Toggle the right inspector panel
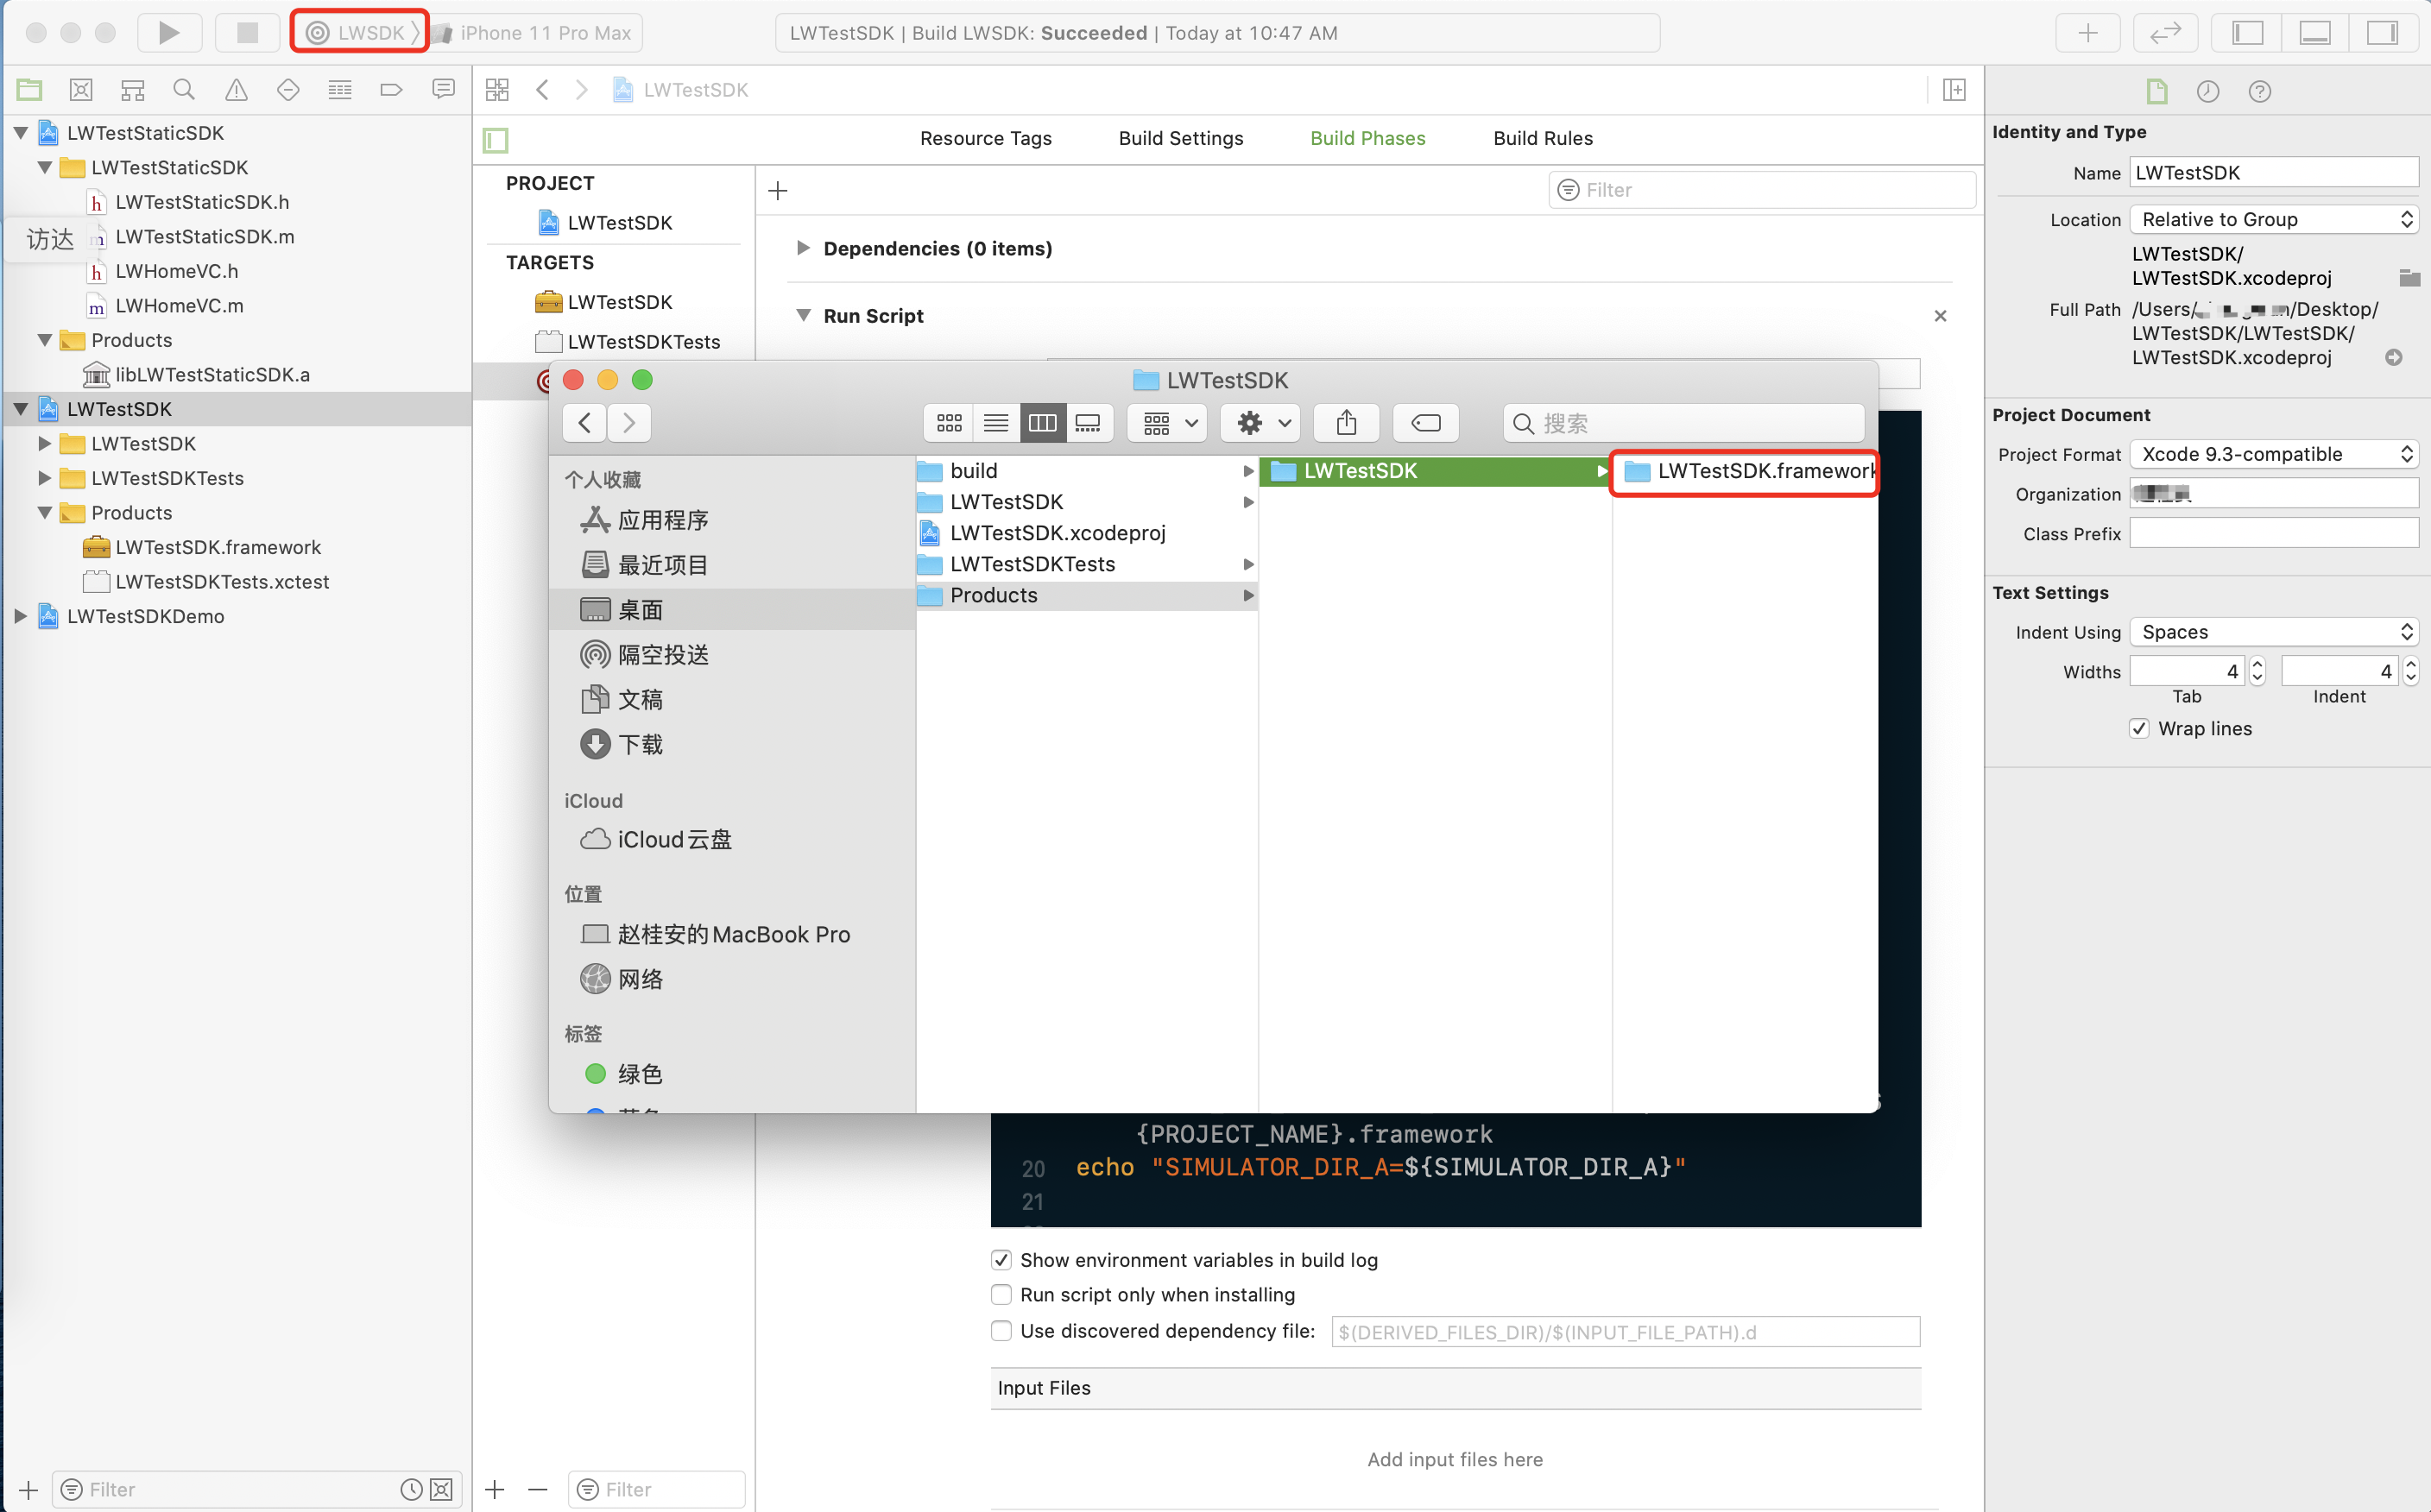Image resolution: width=2431 pixels, height=1512 pixels. click(2382, 32)
